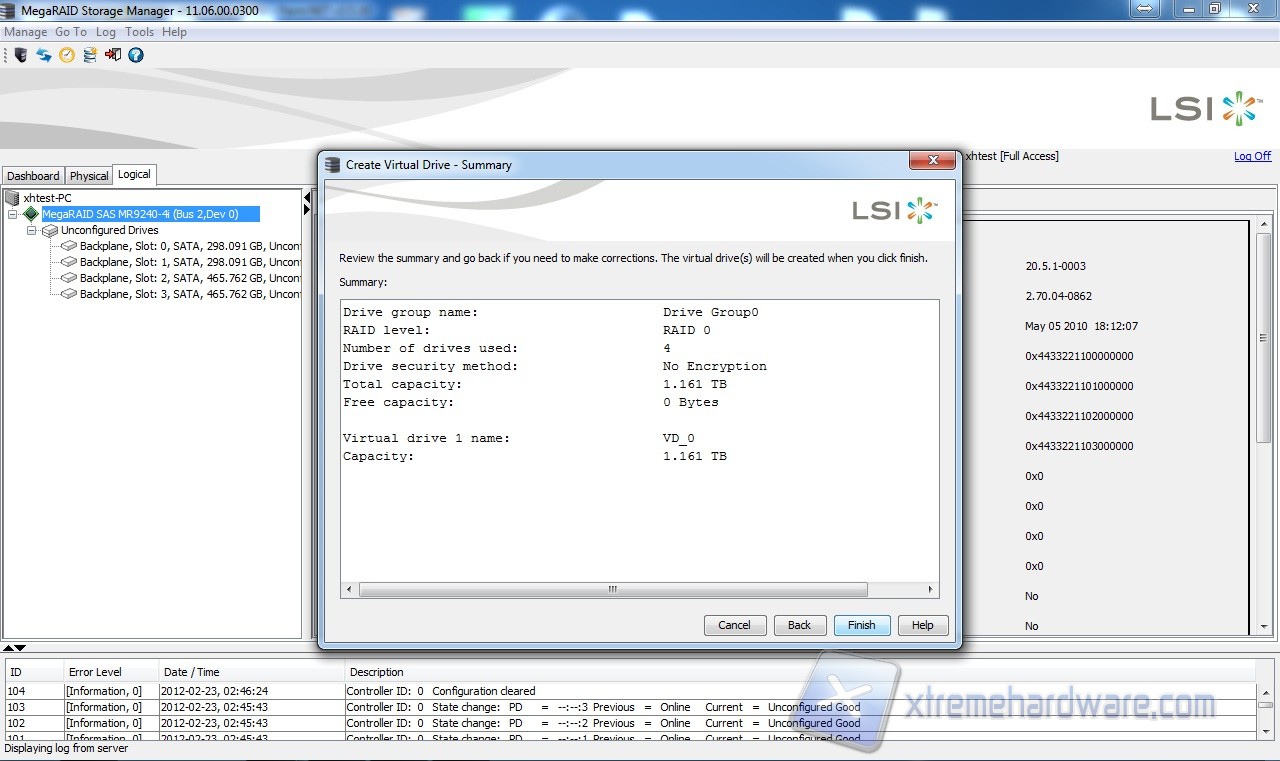The image size is (1280, 761).
Task: Click the green MegaRAID controller chip icon
Action: 31,214
